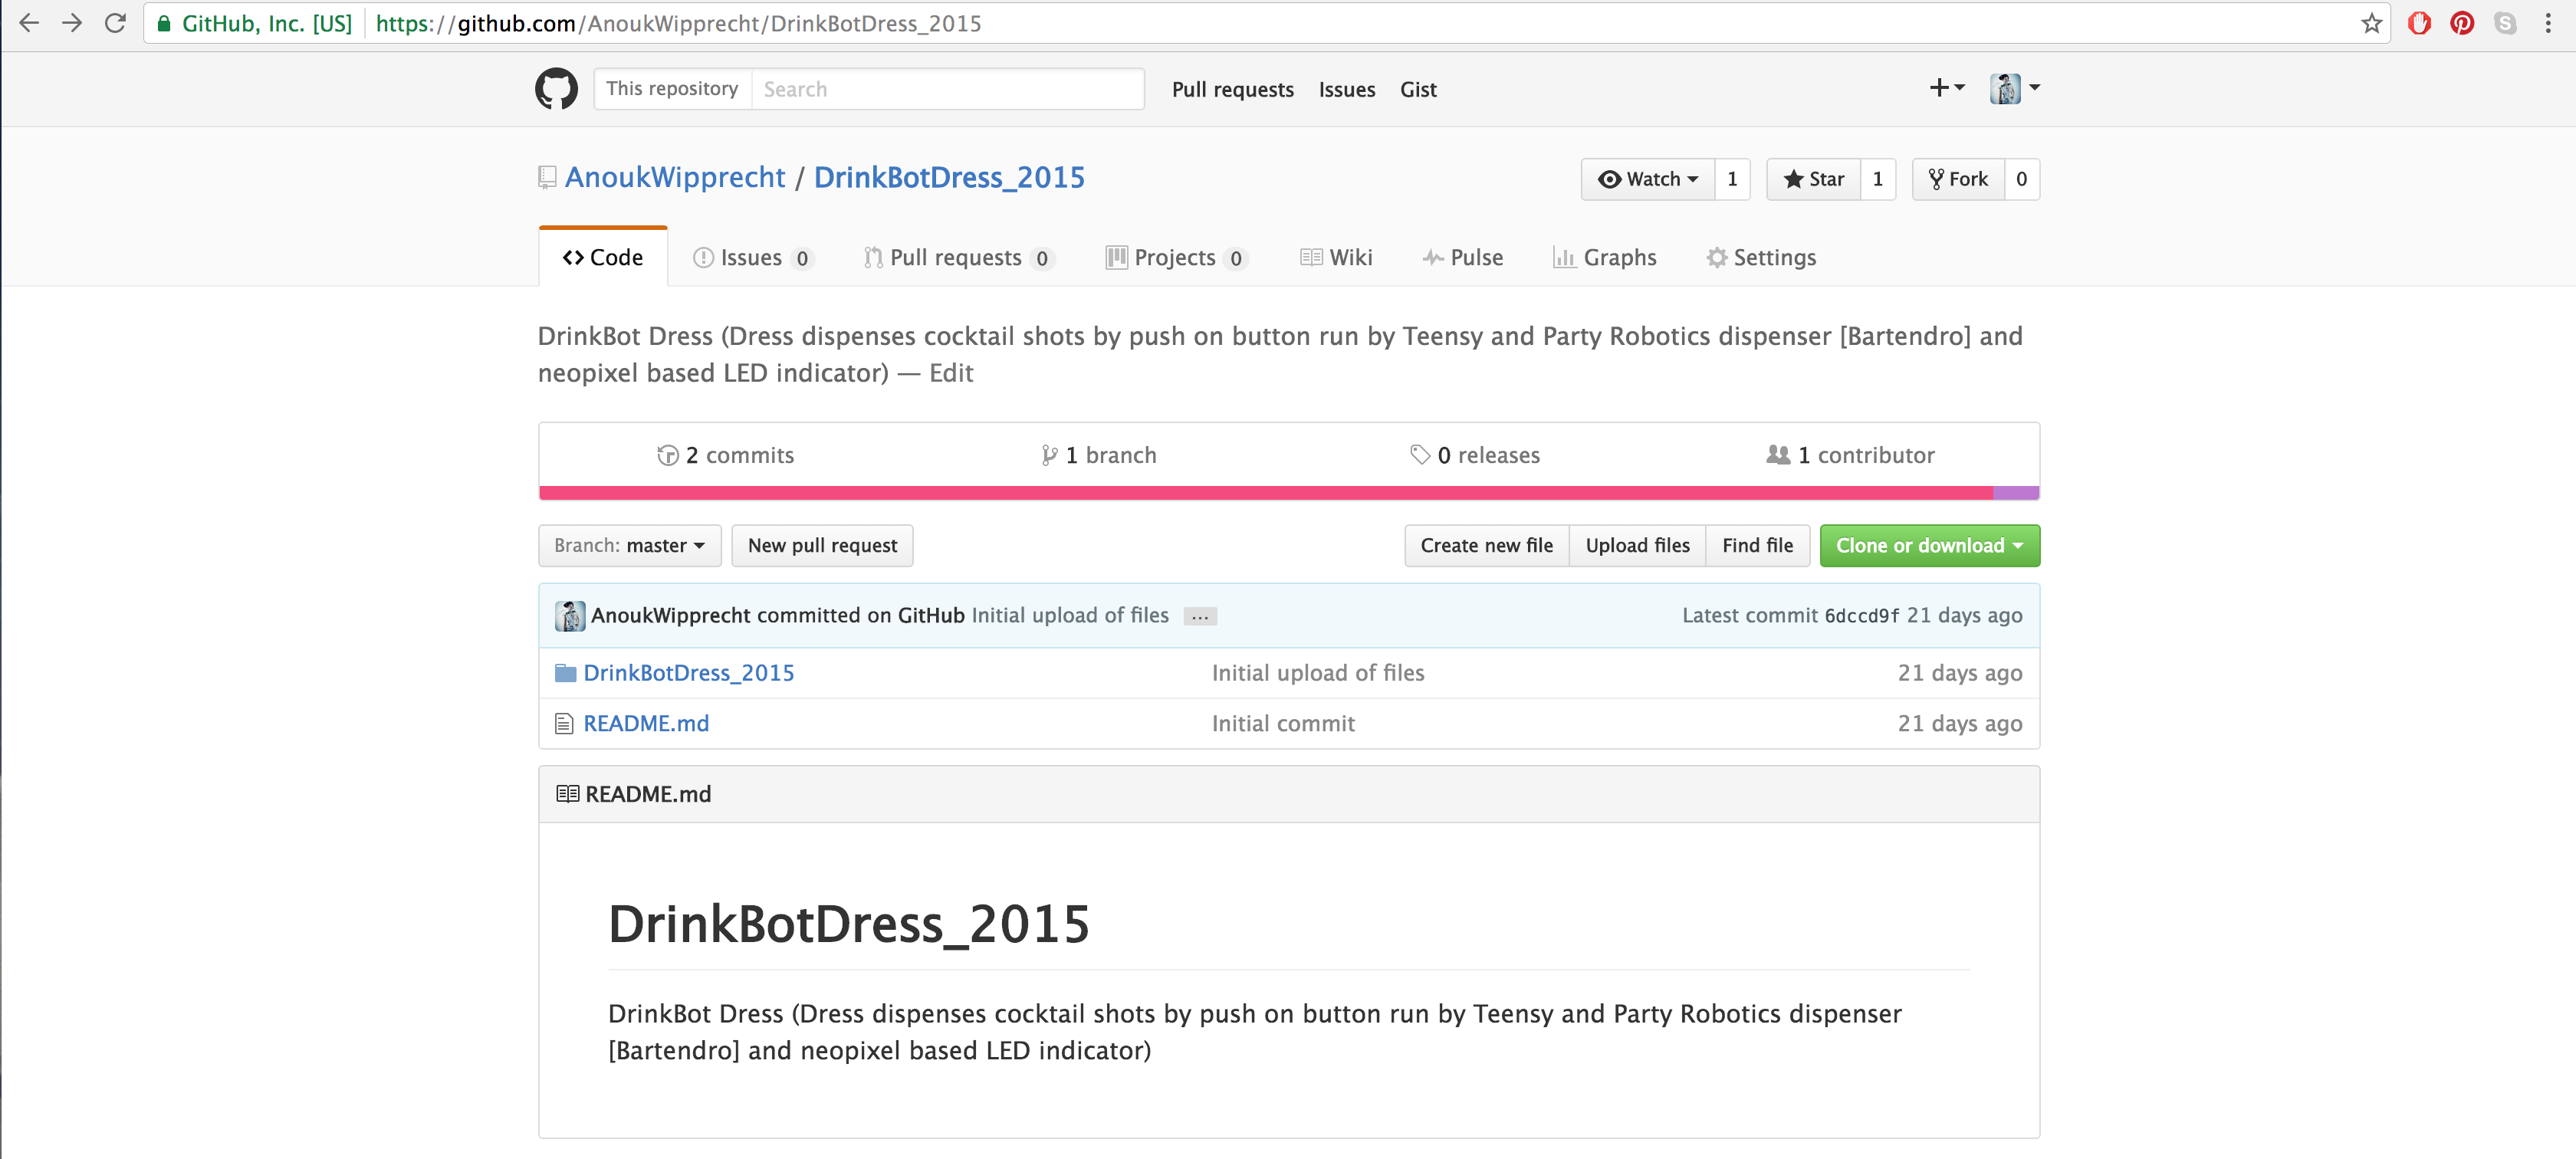Viewport: 2576px width, 1159px height.
Task: Click Initial upload of files in folder row
Action: coord(1318,673)
